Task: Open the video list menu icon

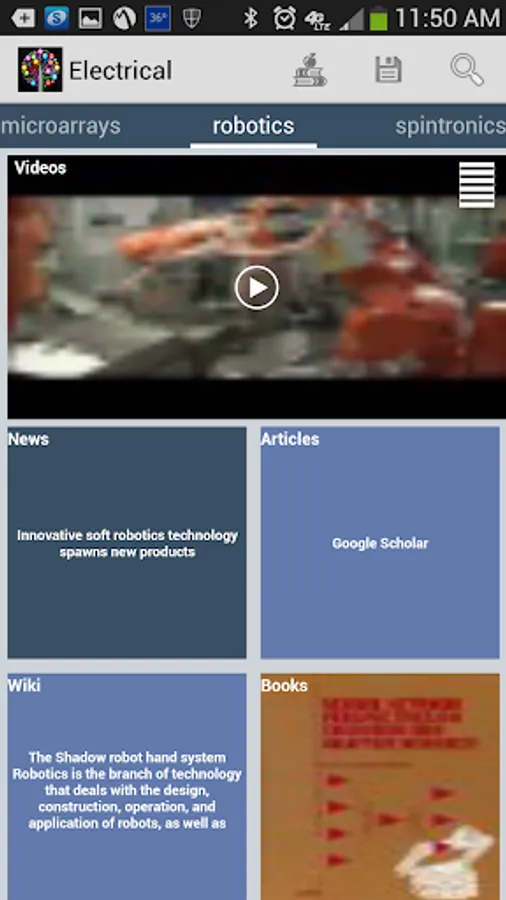Action: (x=477, y=185)
